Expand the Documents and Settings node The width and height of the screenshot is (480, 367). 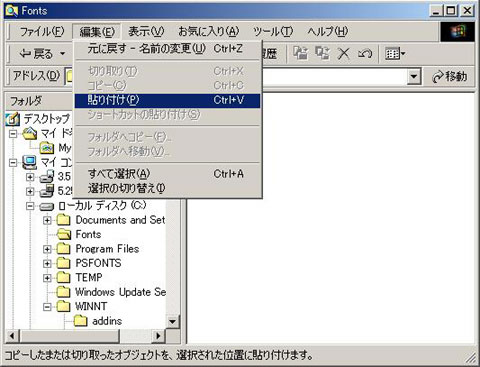coord(47,220)
